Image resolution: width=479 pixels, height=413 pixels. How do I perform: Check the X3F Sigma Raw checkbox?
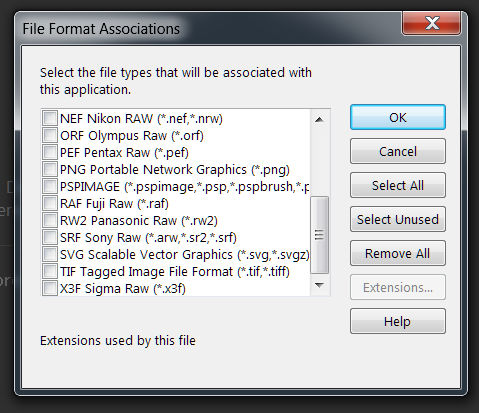[x=50, y=288]
